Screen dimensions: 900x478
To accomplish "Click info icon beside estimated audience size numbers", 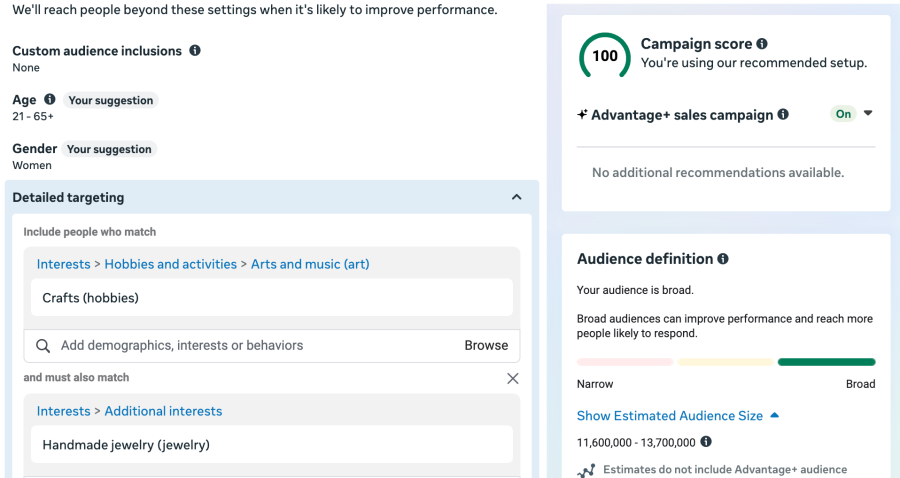I will click(706, 442).
